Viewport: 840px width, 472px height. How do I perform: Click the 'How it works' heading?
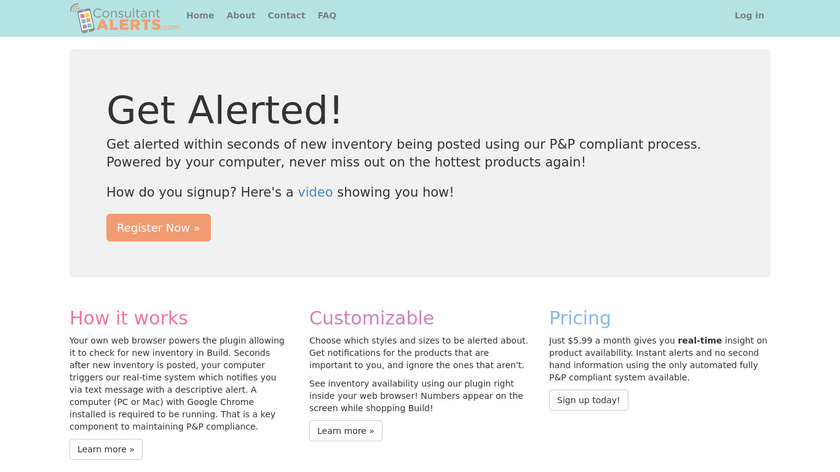[129, 318]
